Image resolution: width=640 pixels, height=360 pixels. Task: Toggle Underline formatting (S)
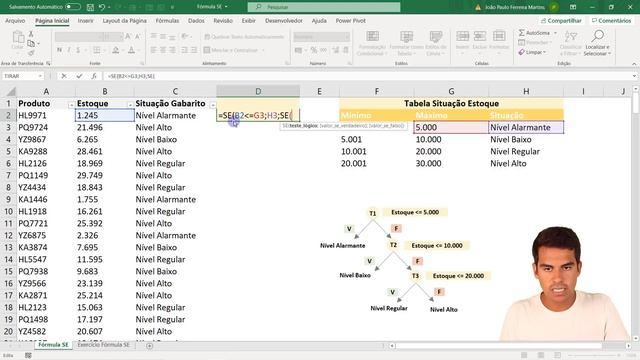pyautogui.click(x=78, y=50)
